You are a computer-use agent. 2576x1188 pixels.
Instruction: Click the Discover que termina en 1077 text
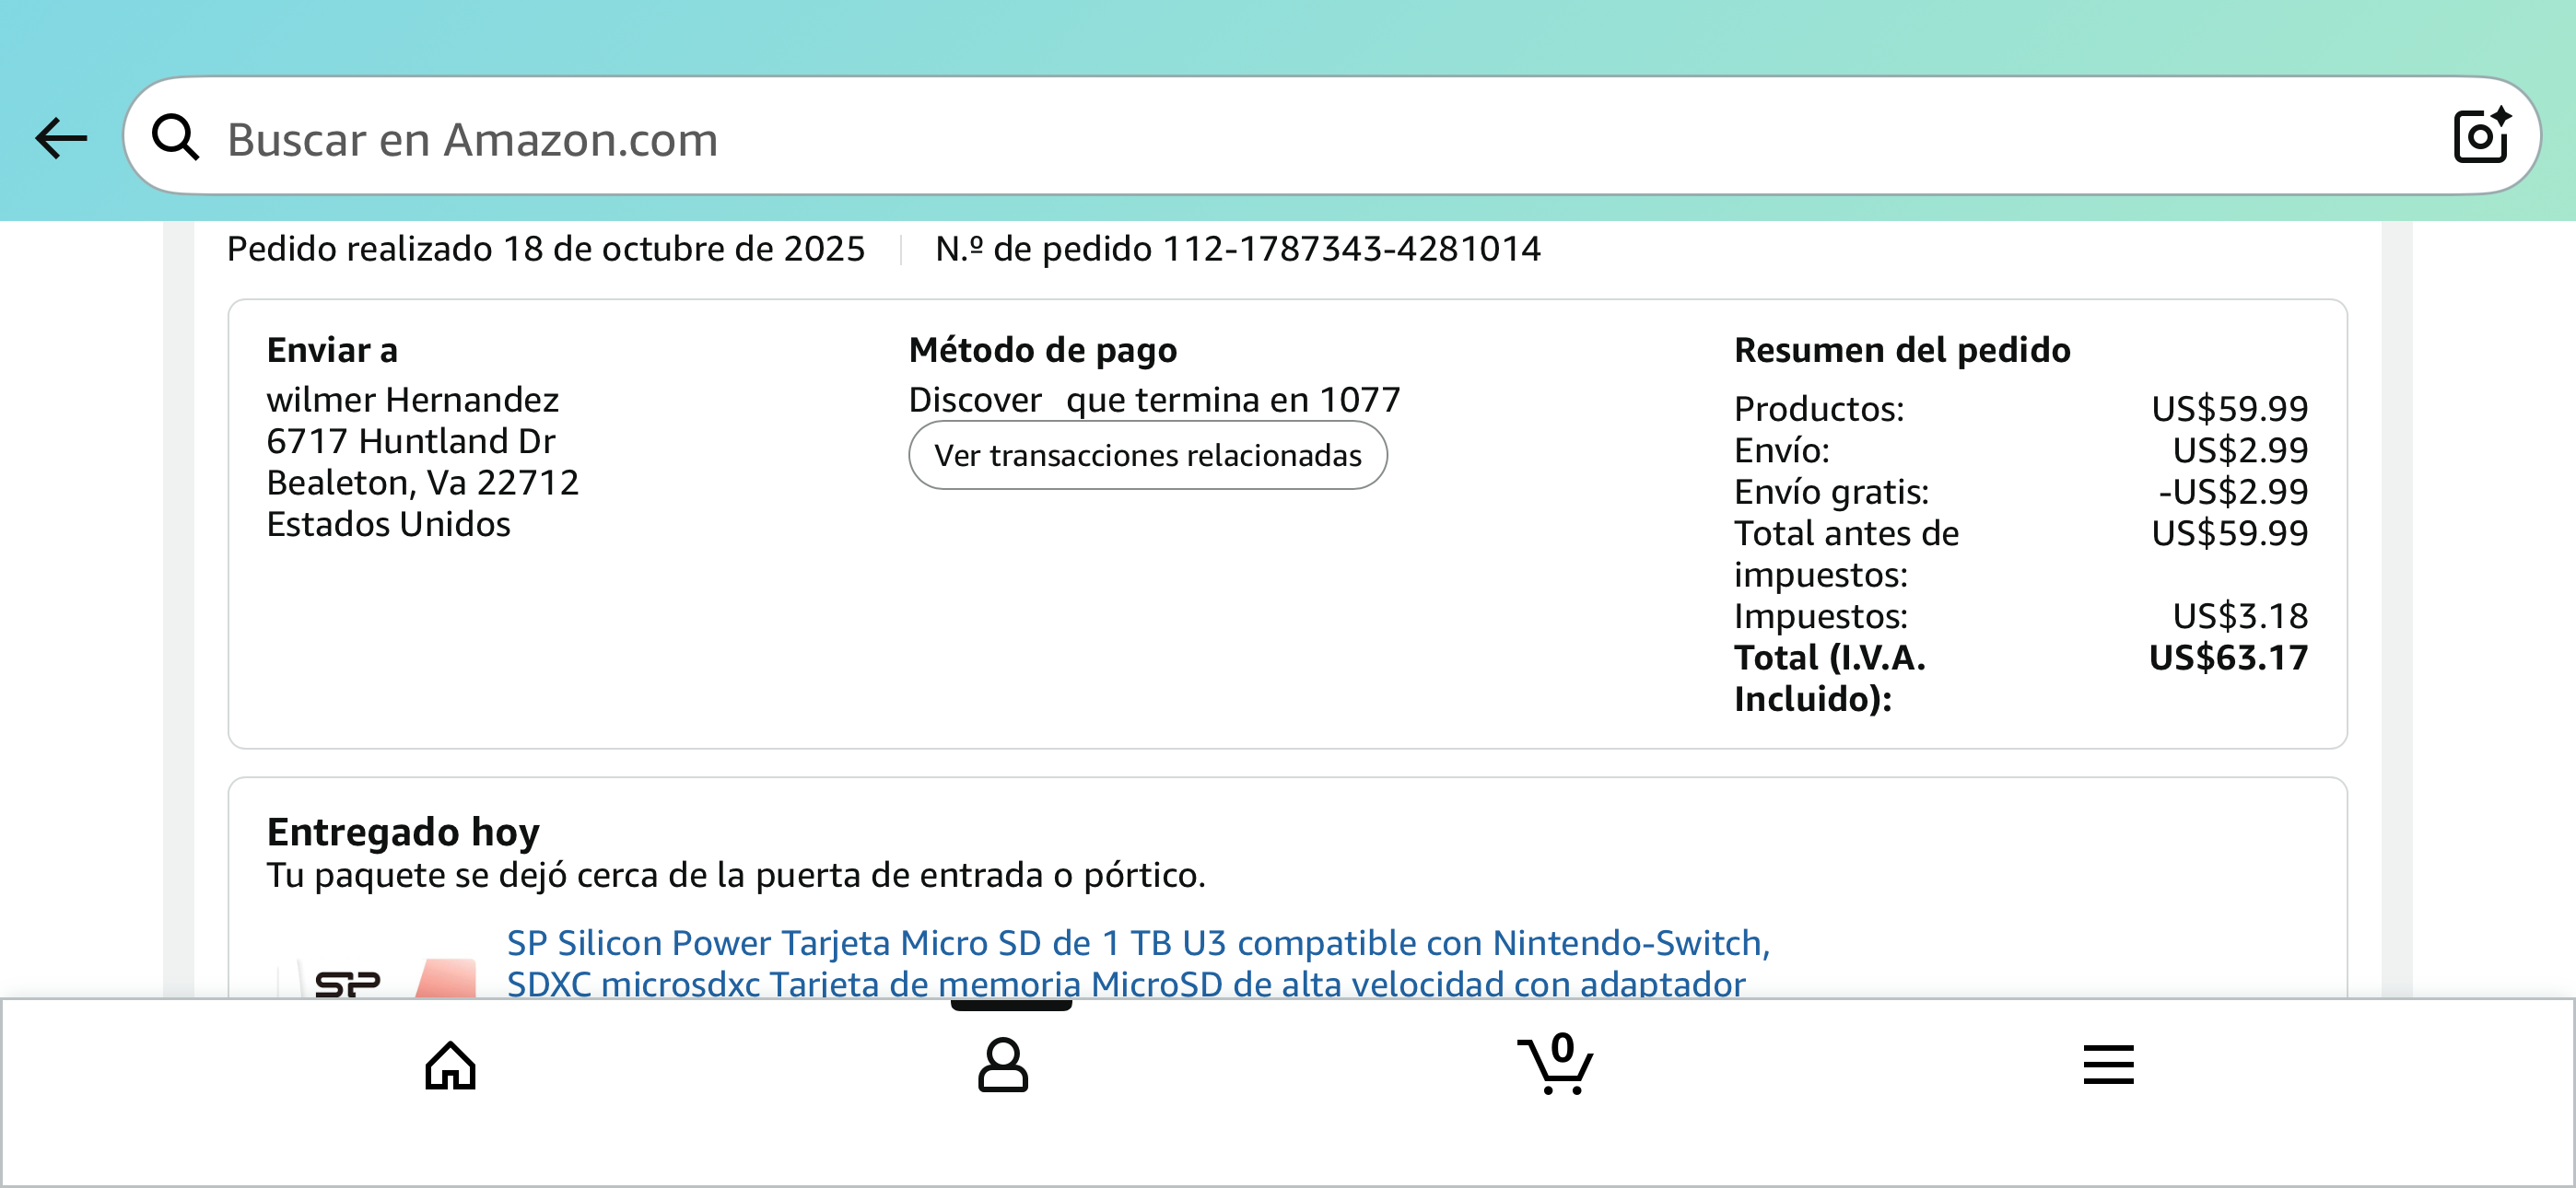click(1154, 400)
